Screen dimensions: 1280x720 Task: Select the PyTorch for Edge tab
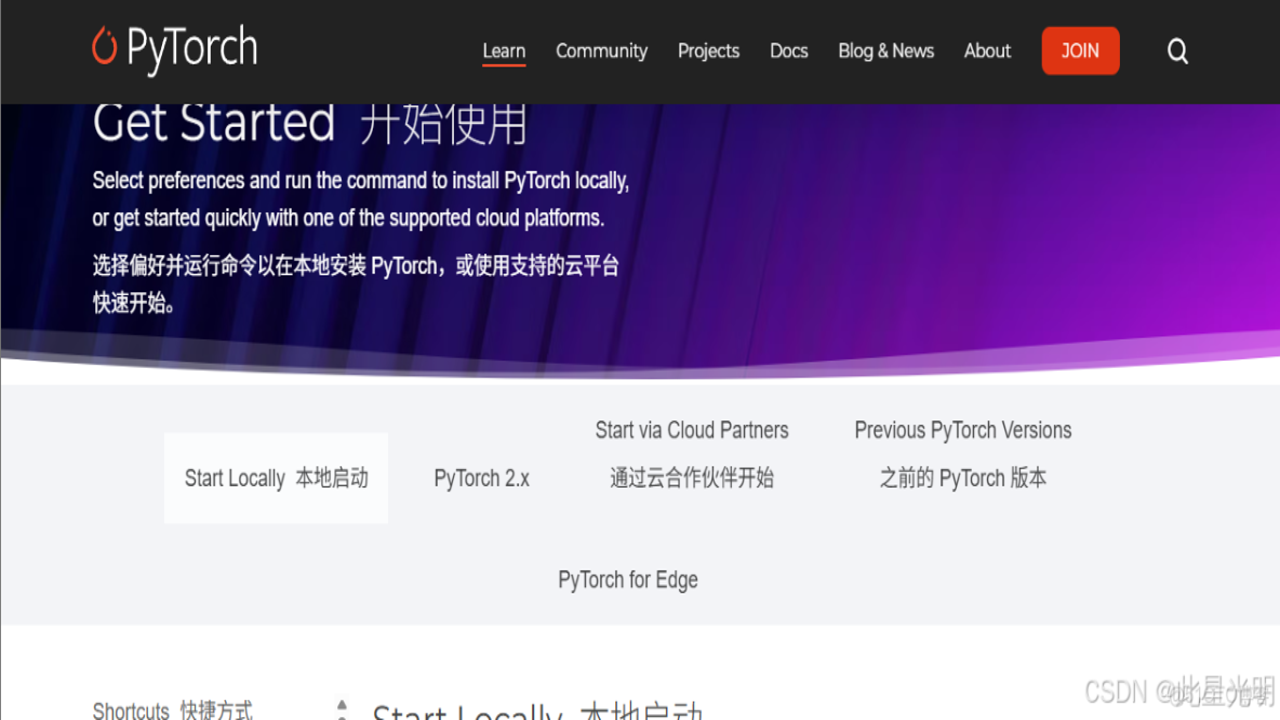point(628,580)
